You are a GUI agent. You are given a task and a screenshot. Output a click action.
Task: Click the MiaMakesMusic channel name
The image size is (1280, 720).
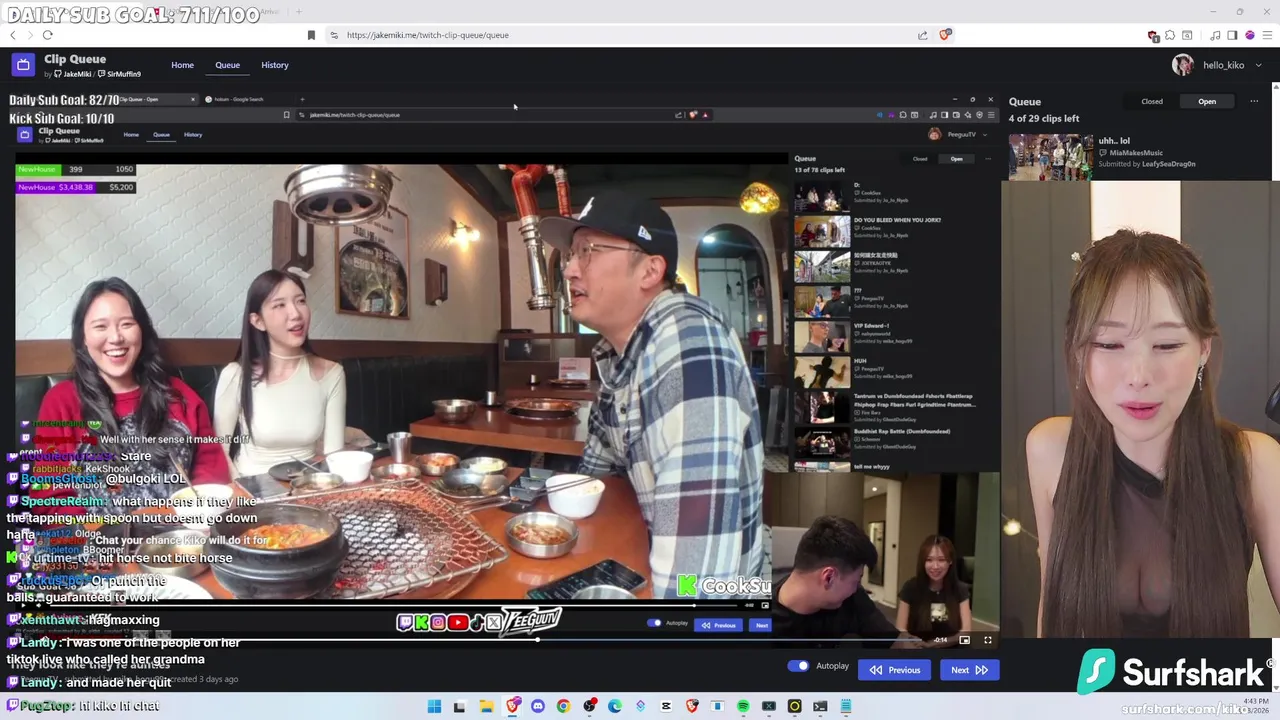click(1136, 153)
